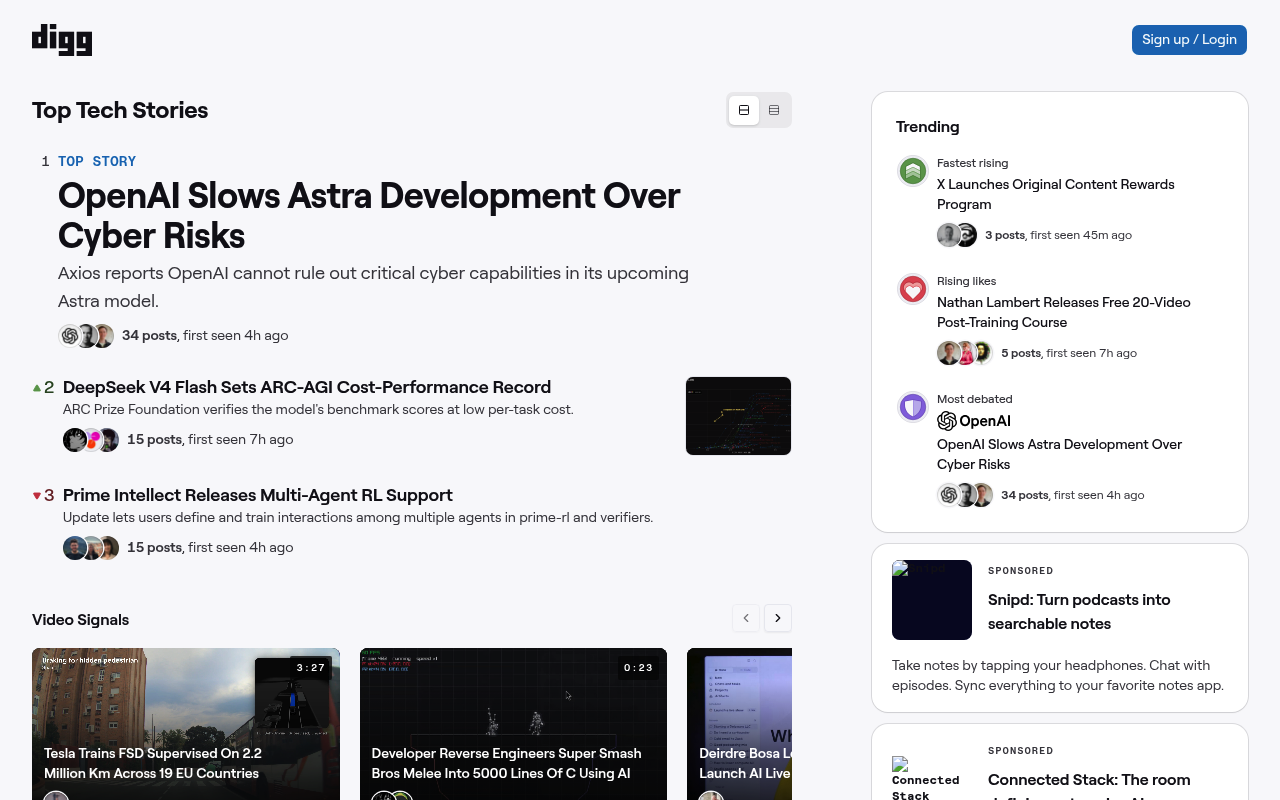Open 'Prime Intellect Releases Multi-Agent RL Support'

click(258, 495)
